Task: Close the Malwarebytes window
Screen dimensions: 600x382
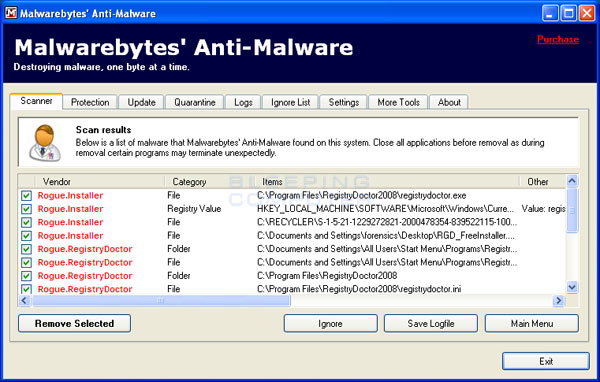Action: coord(587,13)
